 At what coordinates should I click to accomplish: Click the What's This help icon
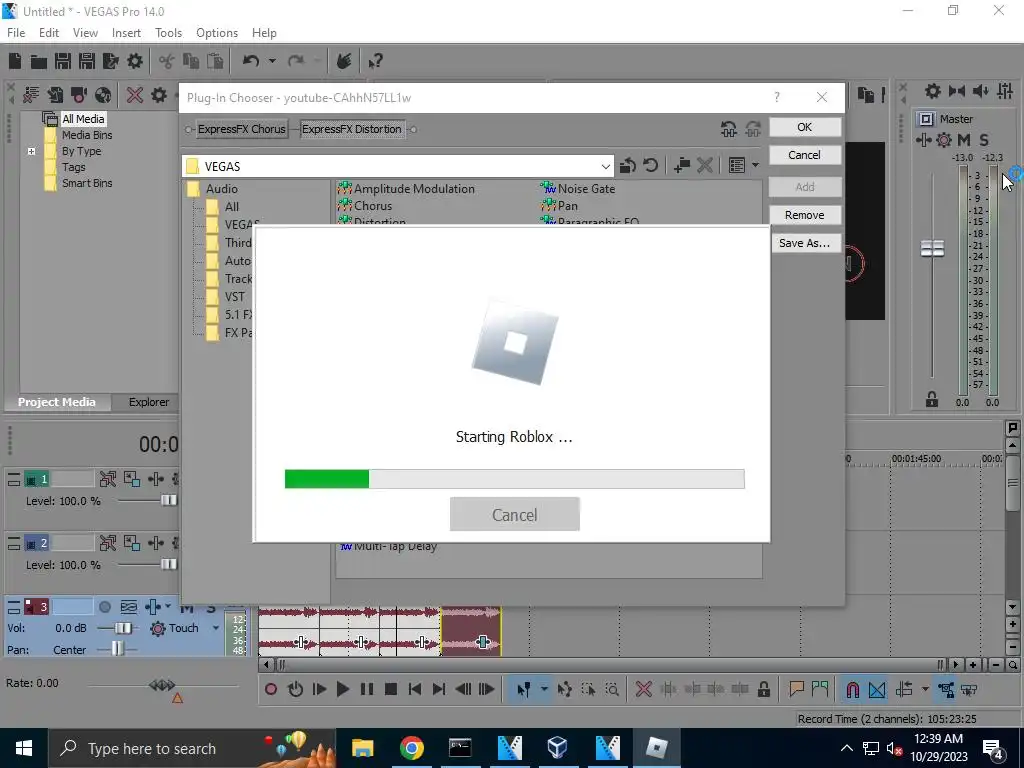[375, 61]
